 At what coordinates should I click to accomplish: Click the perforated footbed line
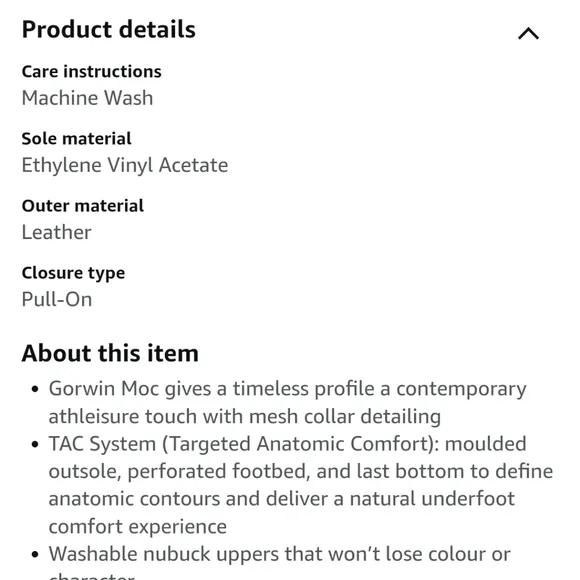pyautogui.click(x=301, y=472)
